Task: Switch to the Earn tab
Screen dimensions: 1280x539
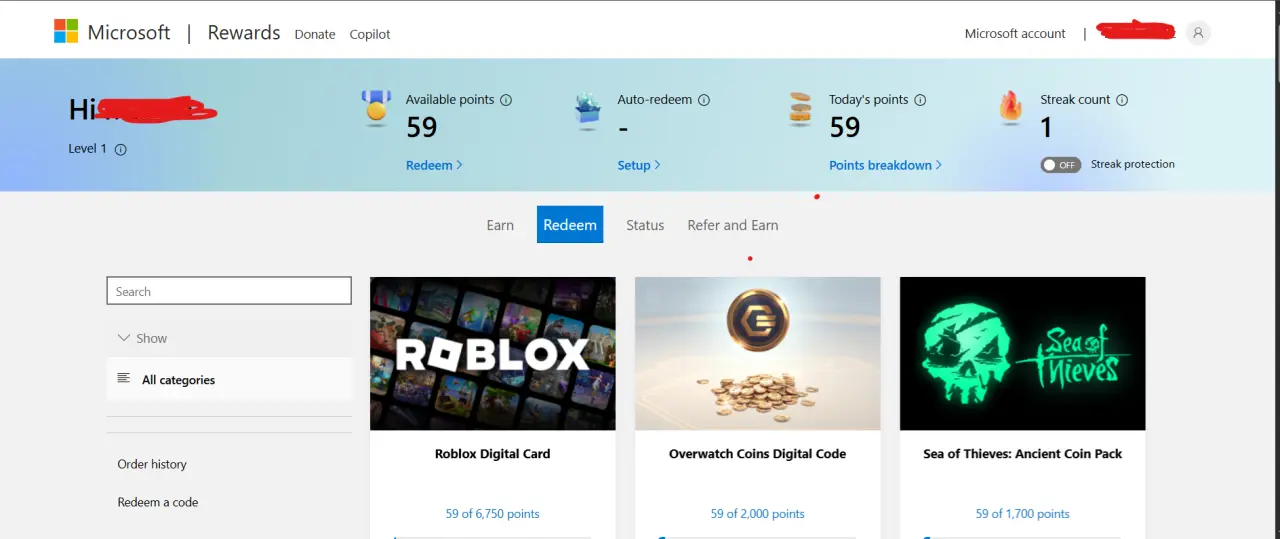Action: [500, 225]
